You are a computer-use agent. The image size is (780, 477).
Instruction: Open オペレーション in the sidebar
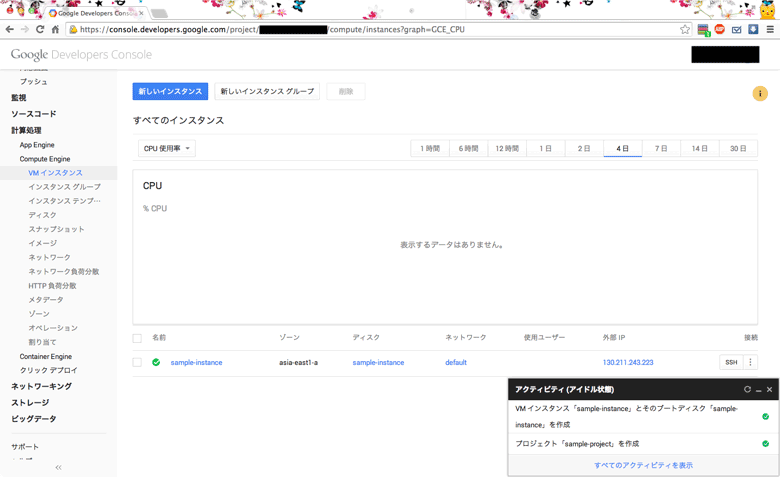tap(53, 328)
